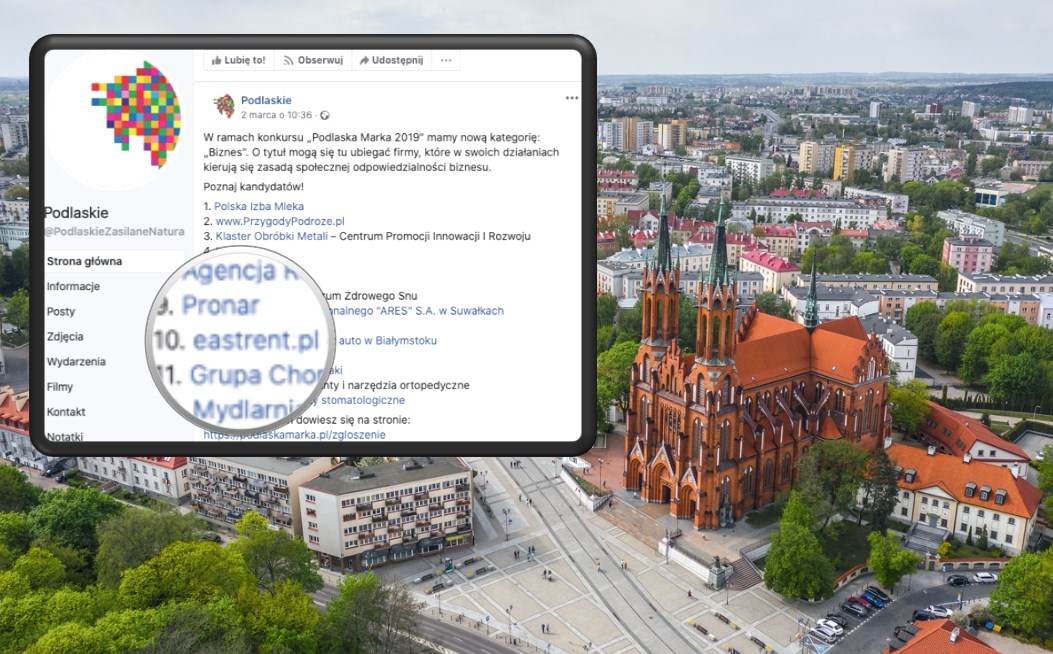Select Filmy in page sidebar

(x=59, y=387)
